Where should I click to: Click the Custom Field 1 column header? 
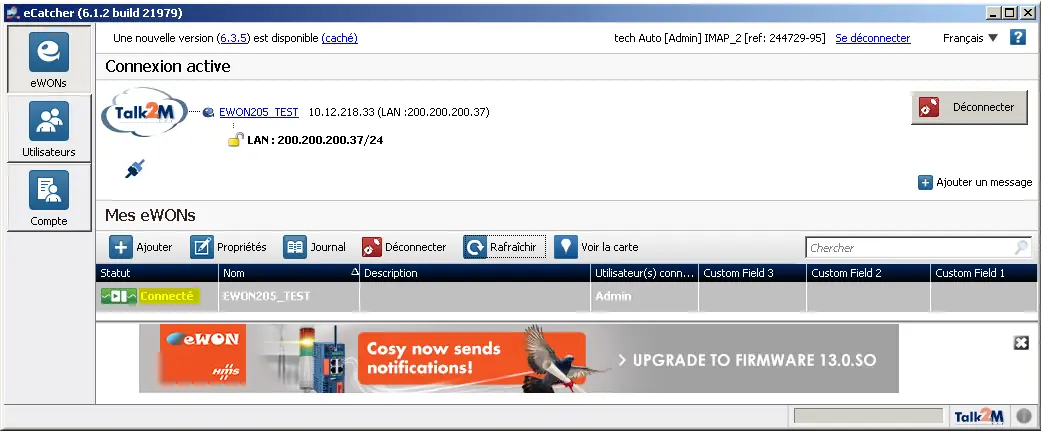(x=983, y=273)
